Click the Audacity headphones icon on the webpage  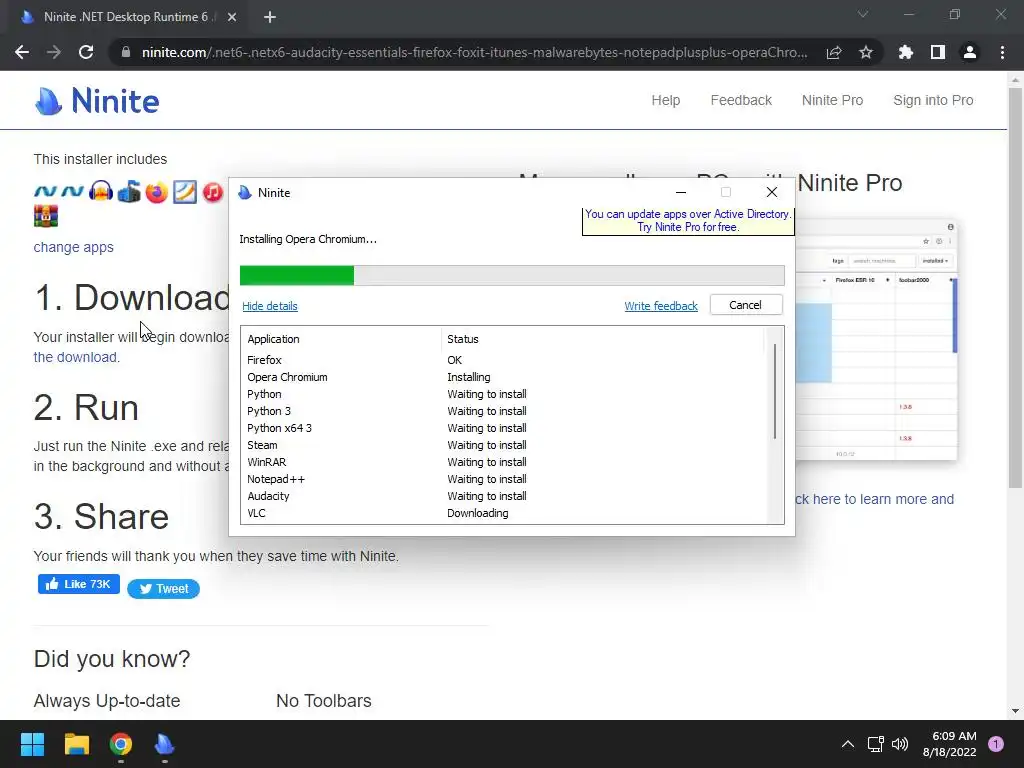(101, 192)
